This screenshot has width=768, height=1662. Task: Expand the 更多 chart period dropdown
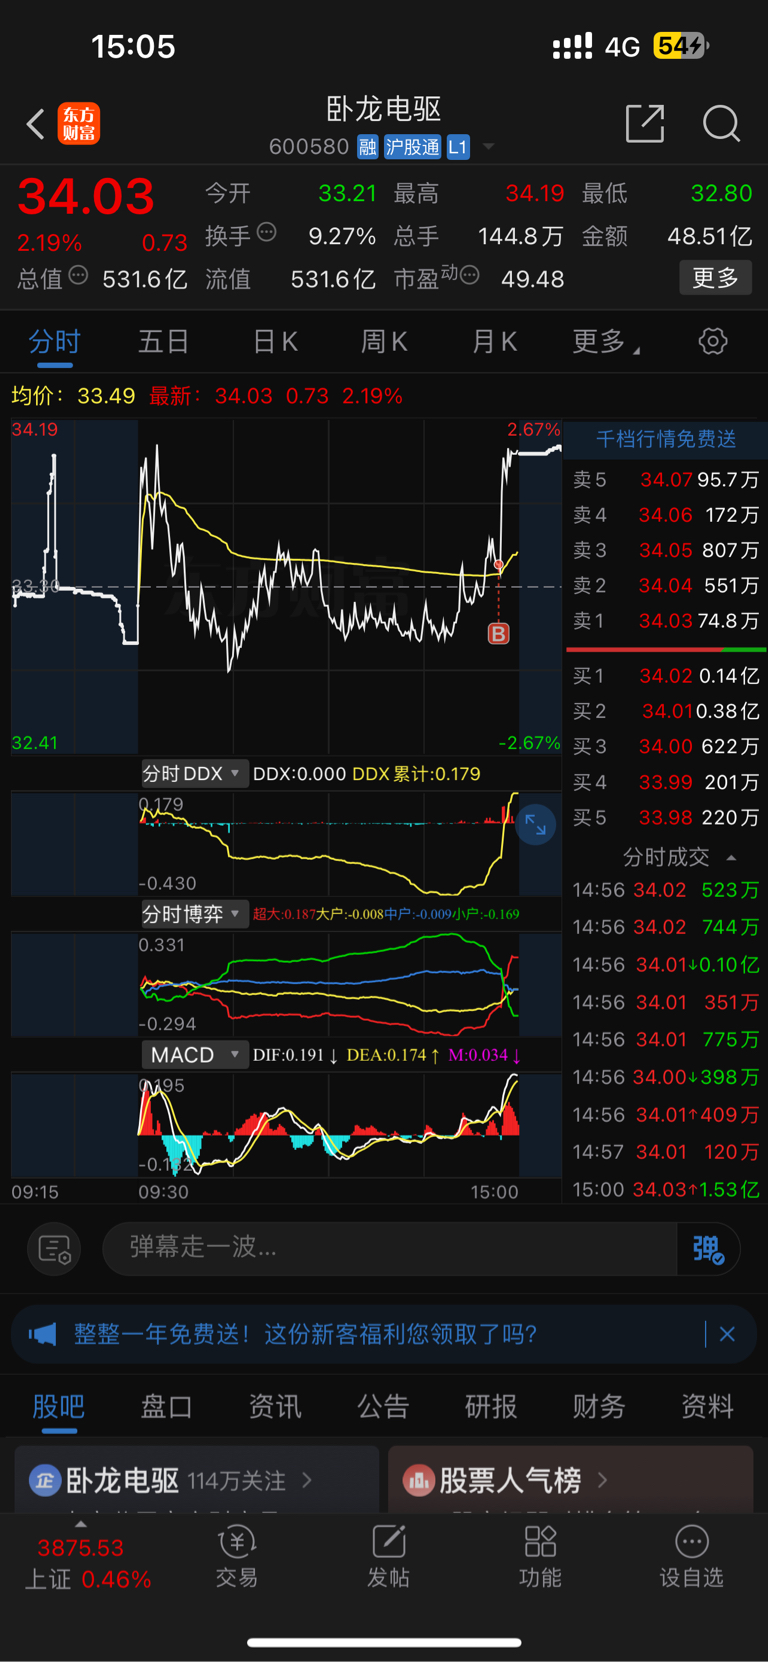[606, 342]
